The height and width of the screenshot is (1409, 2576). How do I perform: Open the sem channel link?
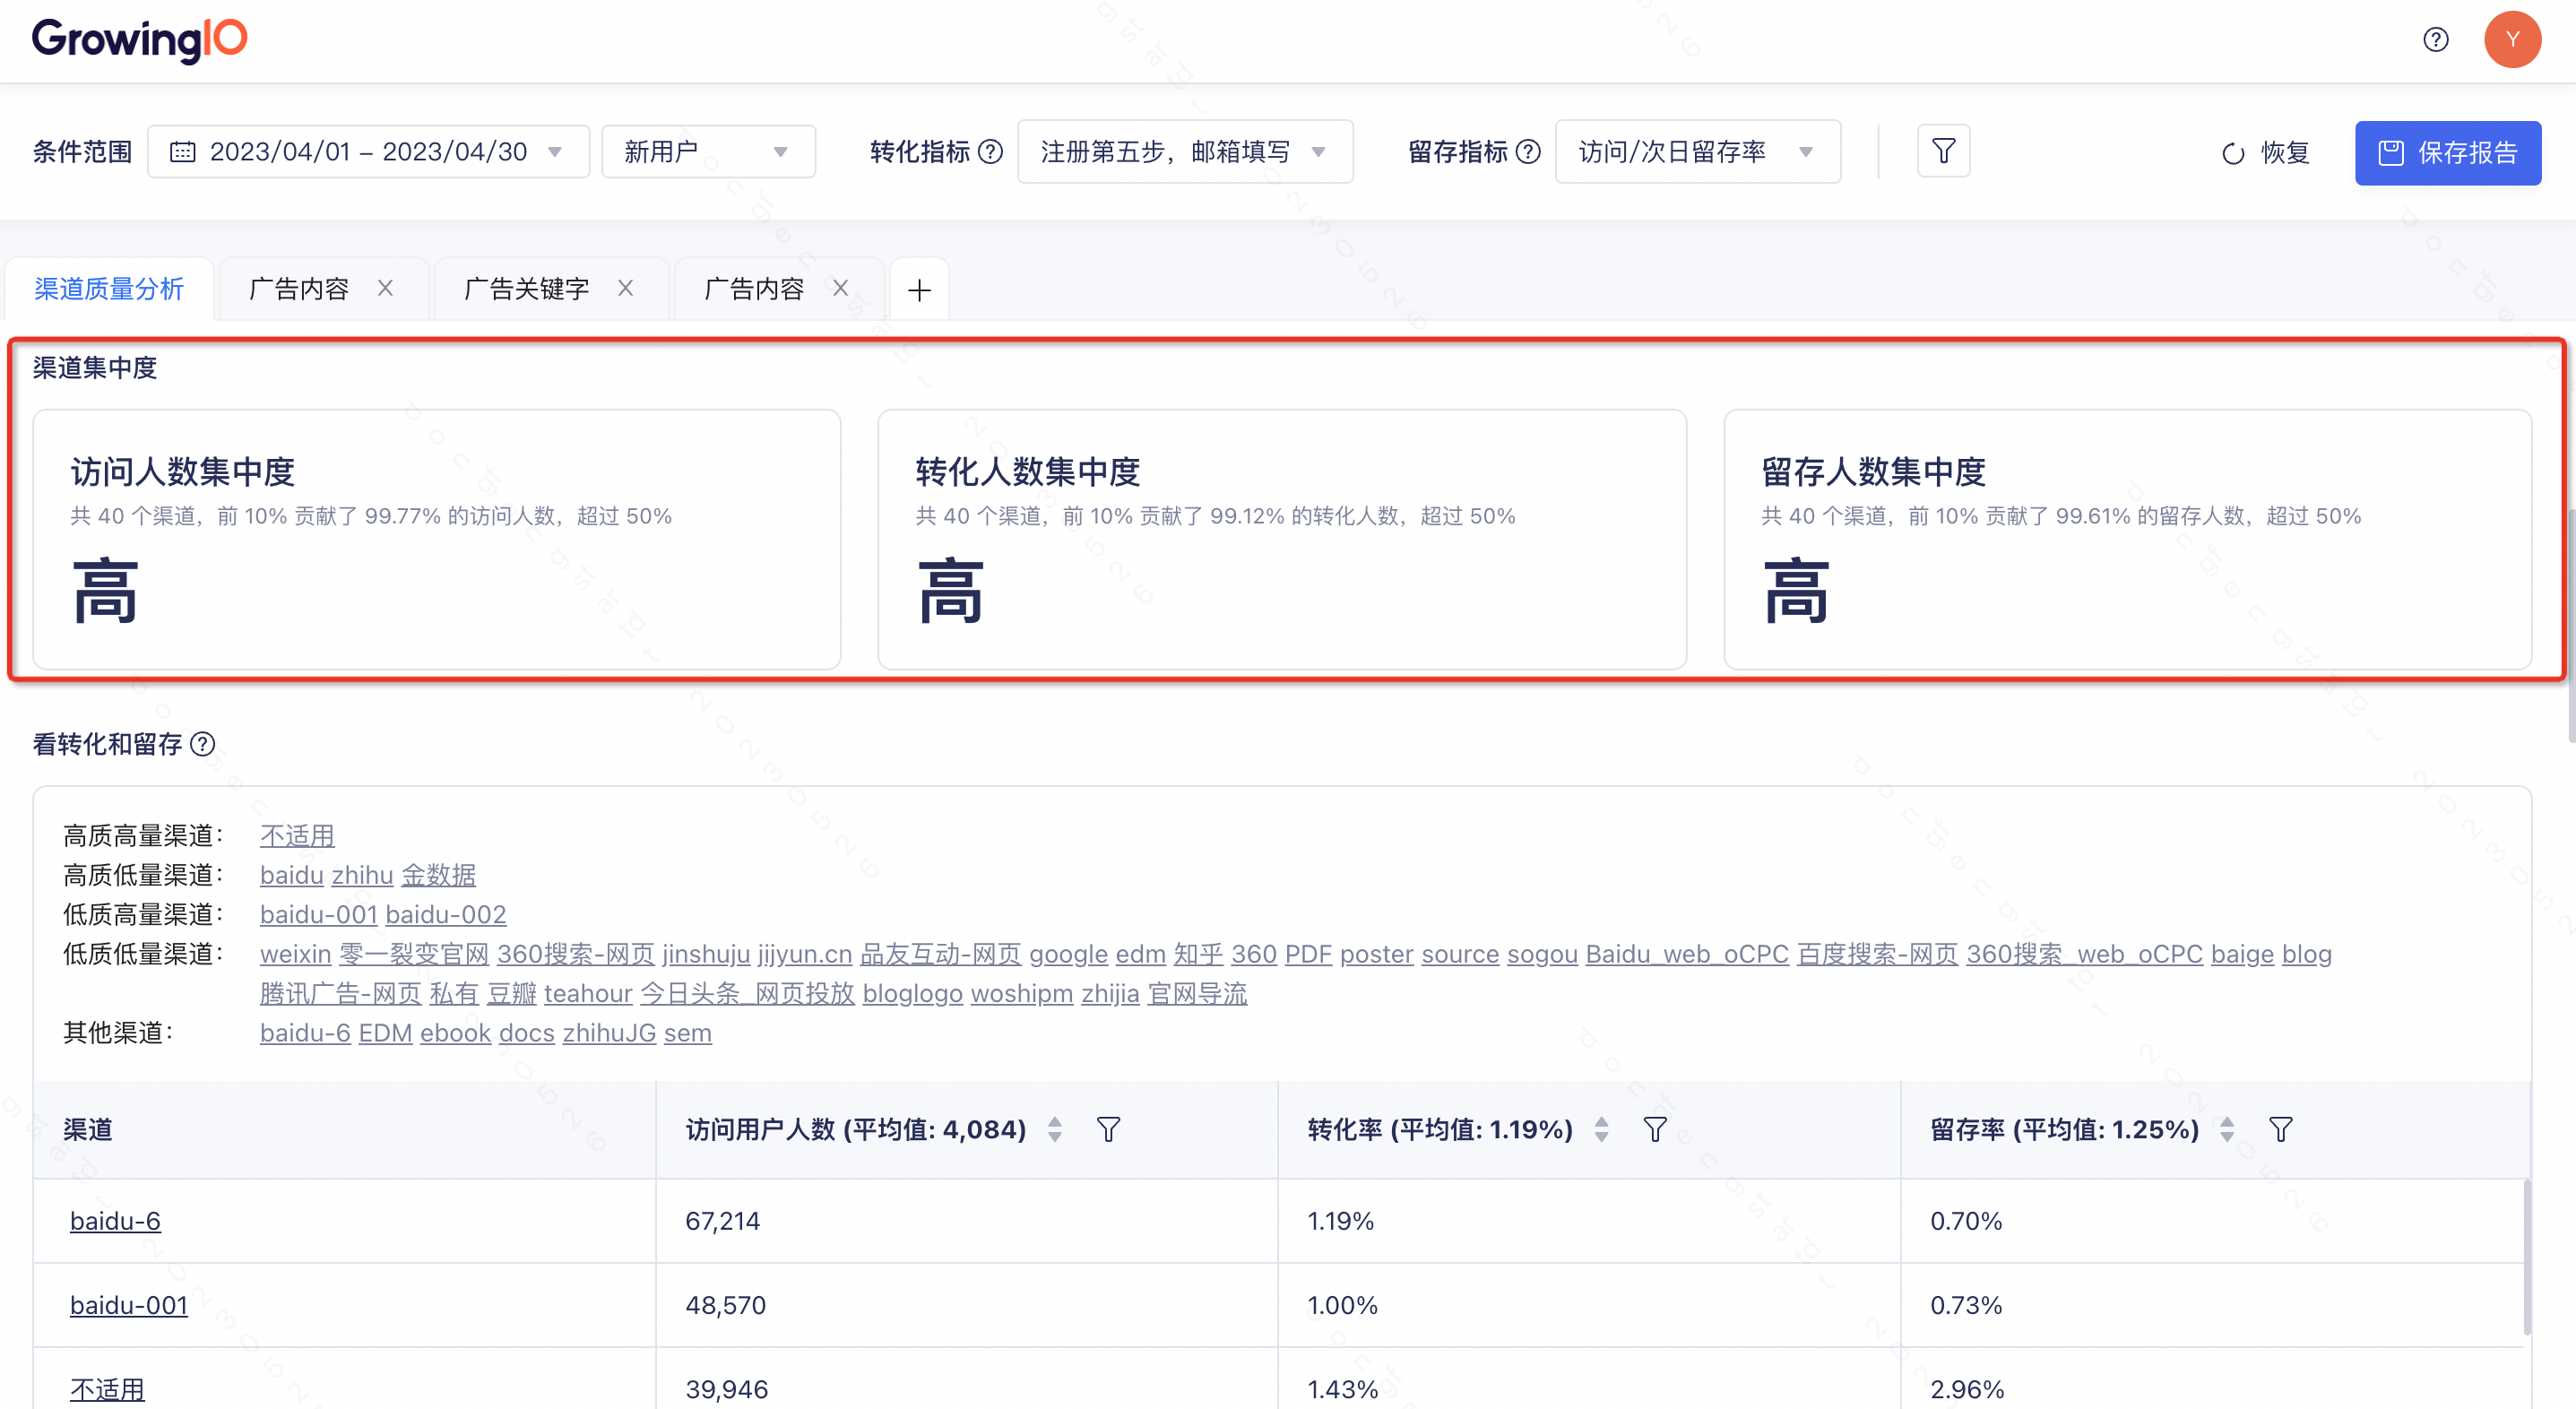click(x=688, y=1033)
